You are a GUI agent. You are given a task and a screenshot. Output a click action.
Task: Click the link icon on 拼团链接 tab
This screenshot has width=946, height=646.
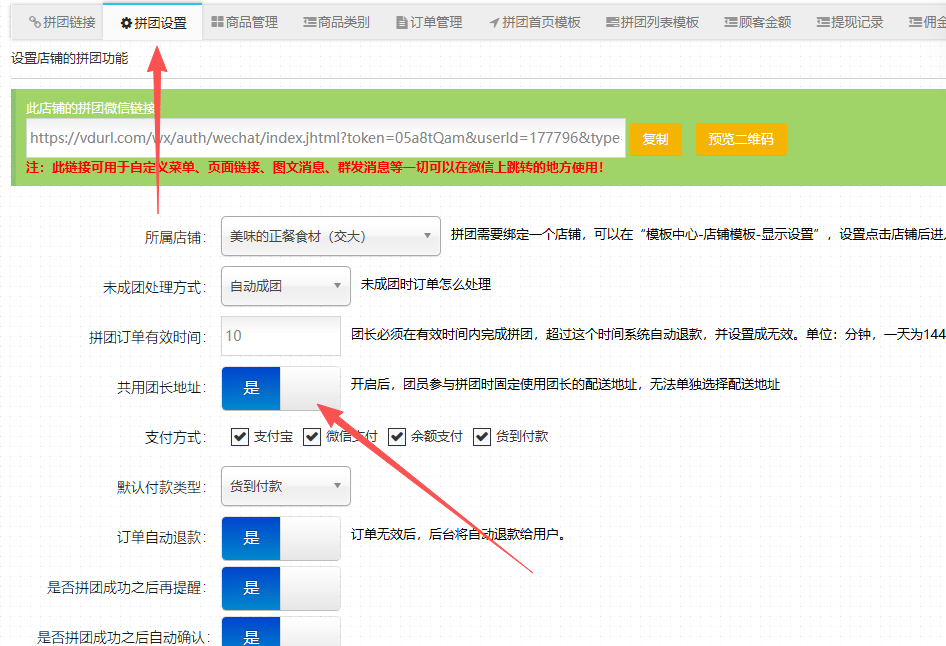click(35, 22)
